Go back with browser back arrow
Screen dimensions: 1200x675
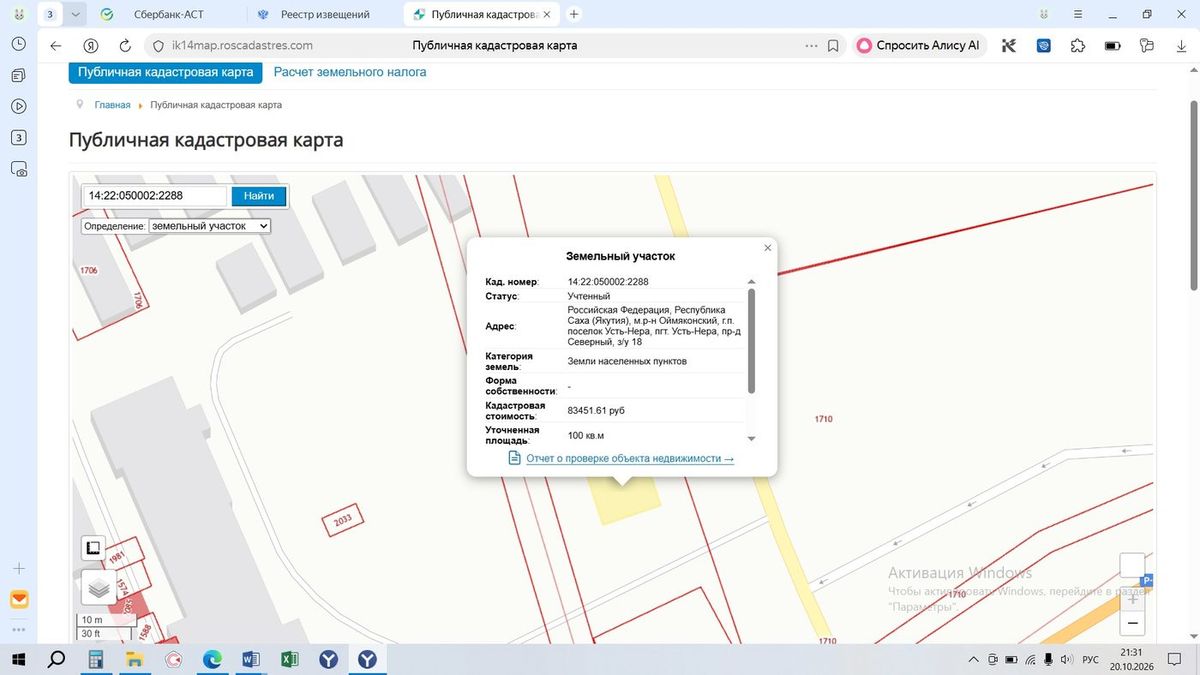[56, 46]
